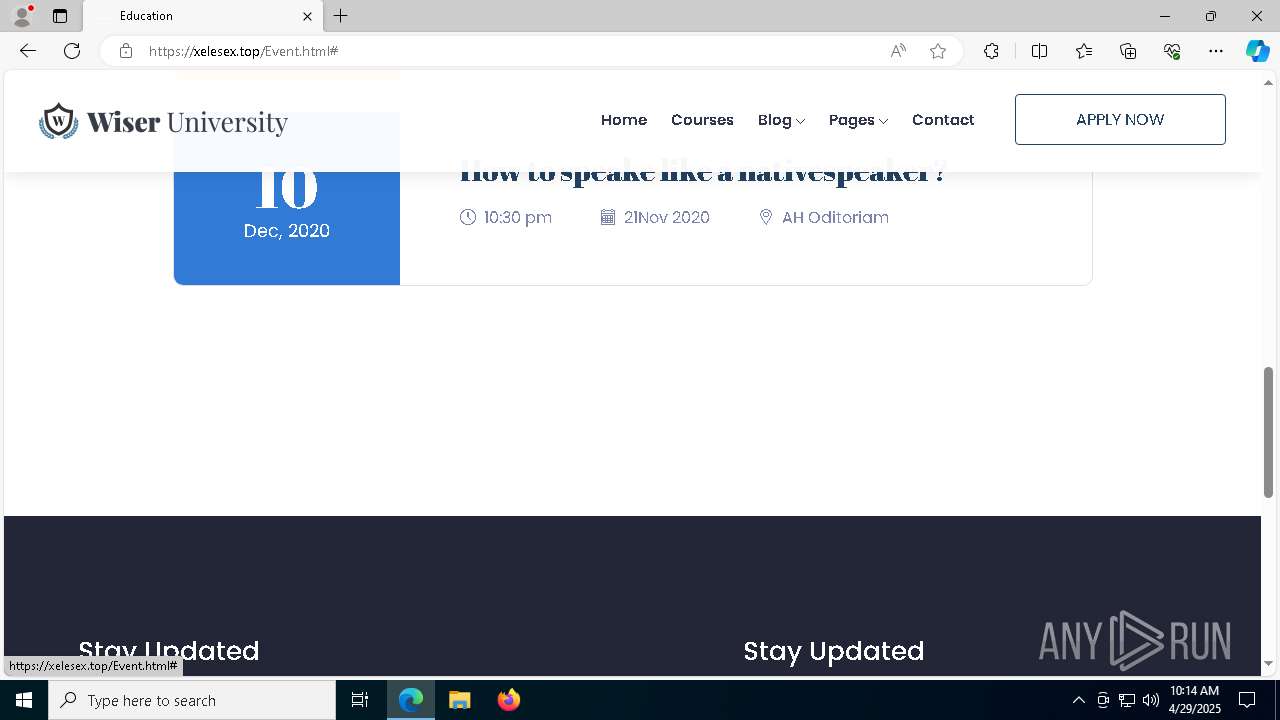Click the APPLY NOW button
The height and width of the screenshot is (720, 1280).
[x=1120, y=119]
